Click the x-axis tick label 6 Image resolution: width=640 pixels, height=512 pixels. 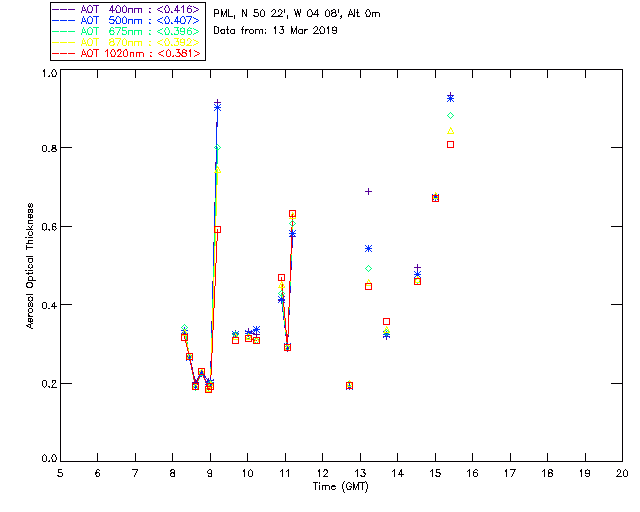pos(98,473)
